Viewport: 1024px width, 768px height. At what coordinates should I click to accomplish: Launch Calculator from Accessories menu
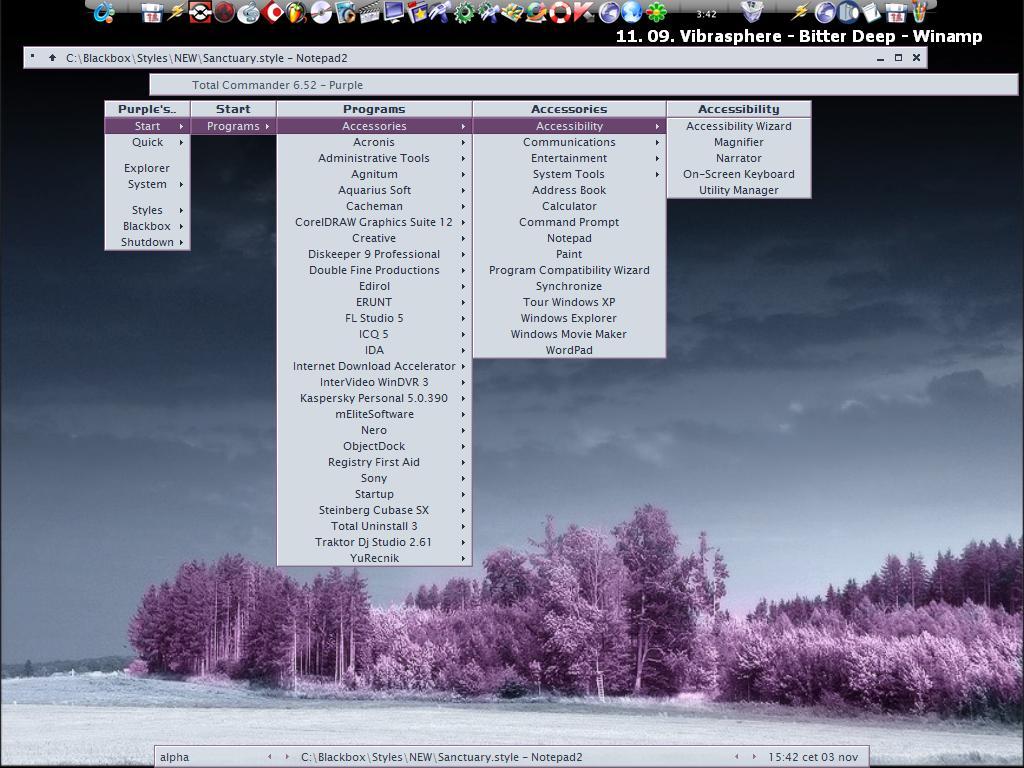coord(569,206)
